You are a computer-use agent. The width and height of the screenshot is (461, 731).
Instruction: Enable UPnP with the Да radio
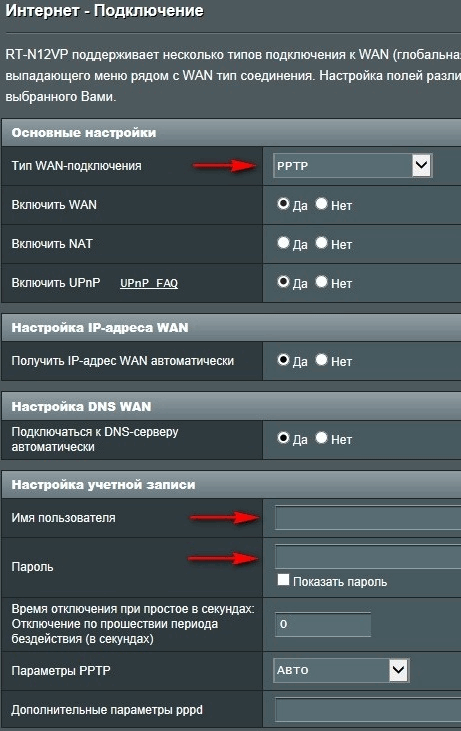tap(283, 282)
